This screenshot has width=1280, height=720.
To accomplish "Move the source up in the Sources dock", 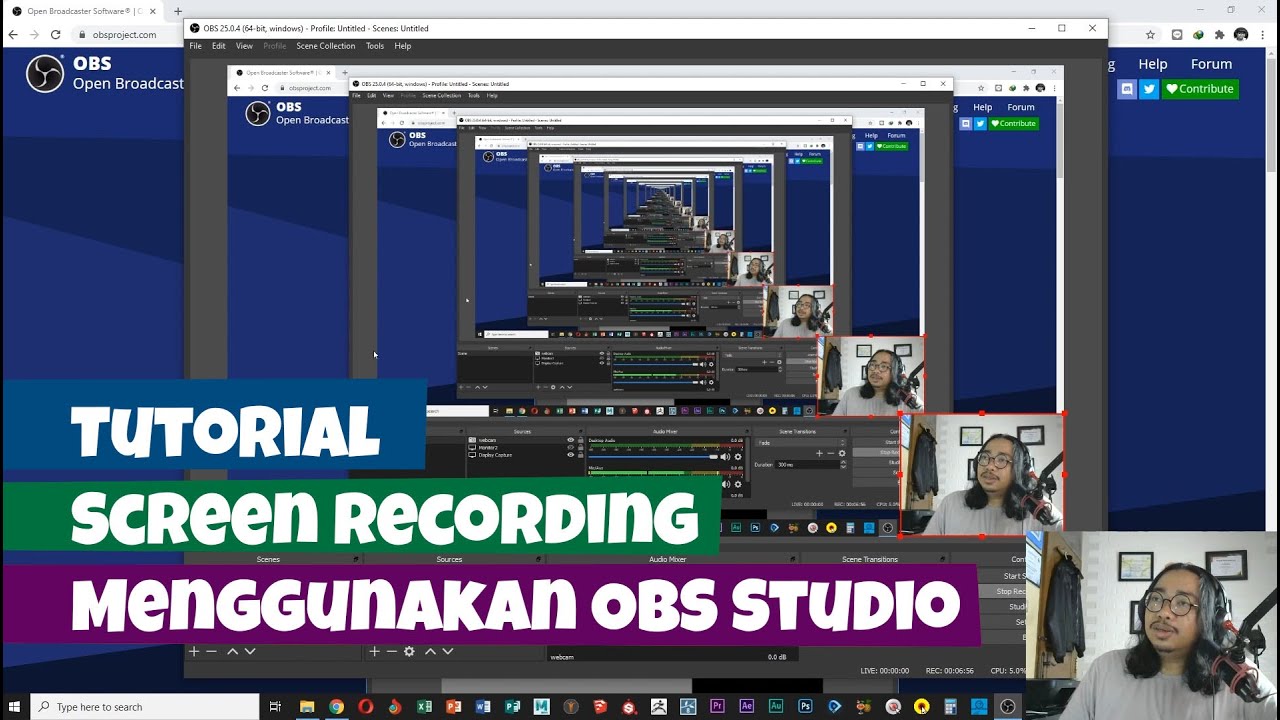I will pos(430,651).
